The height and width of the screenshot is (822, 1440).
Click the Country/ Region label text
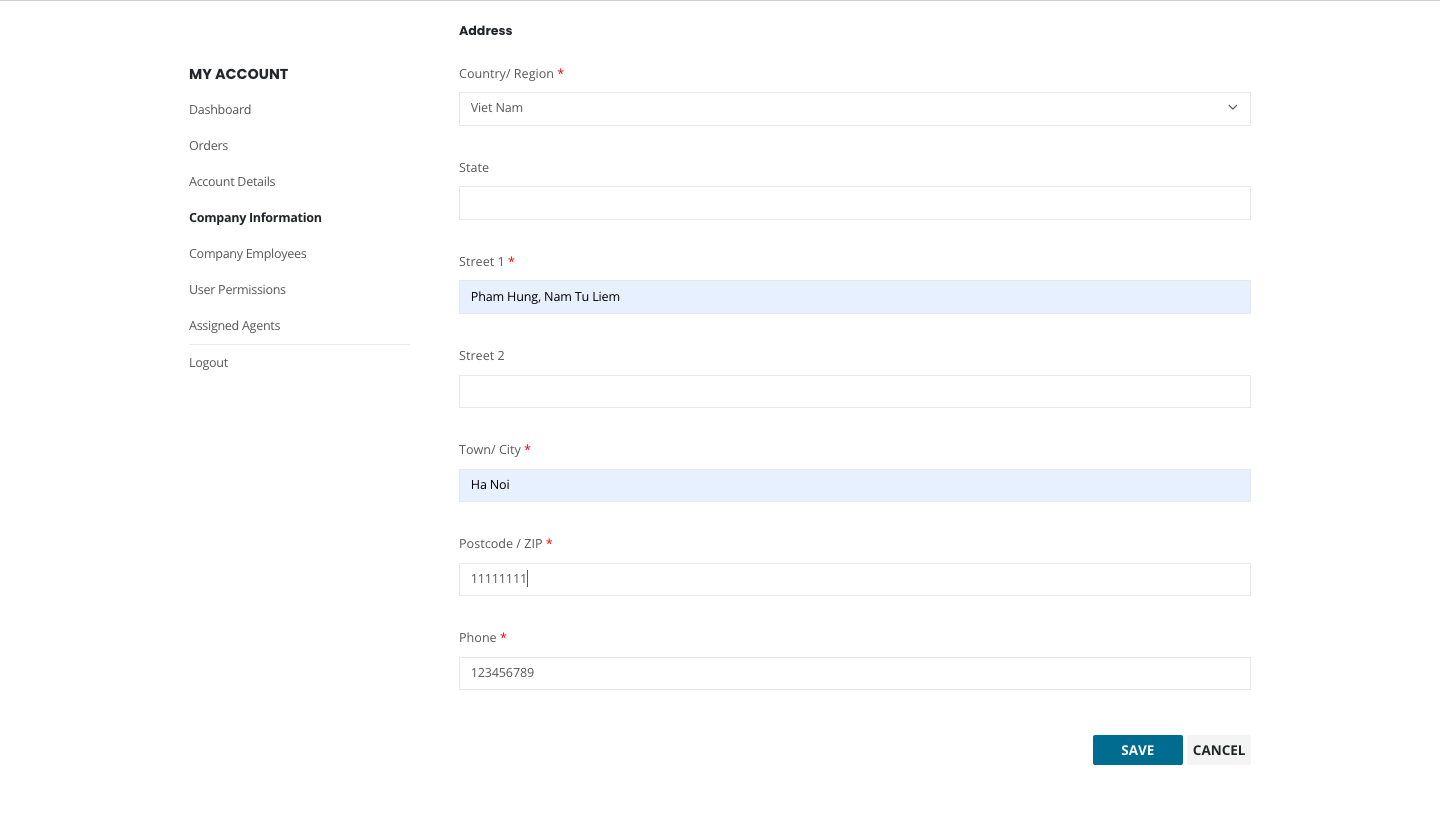point(505,74)
